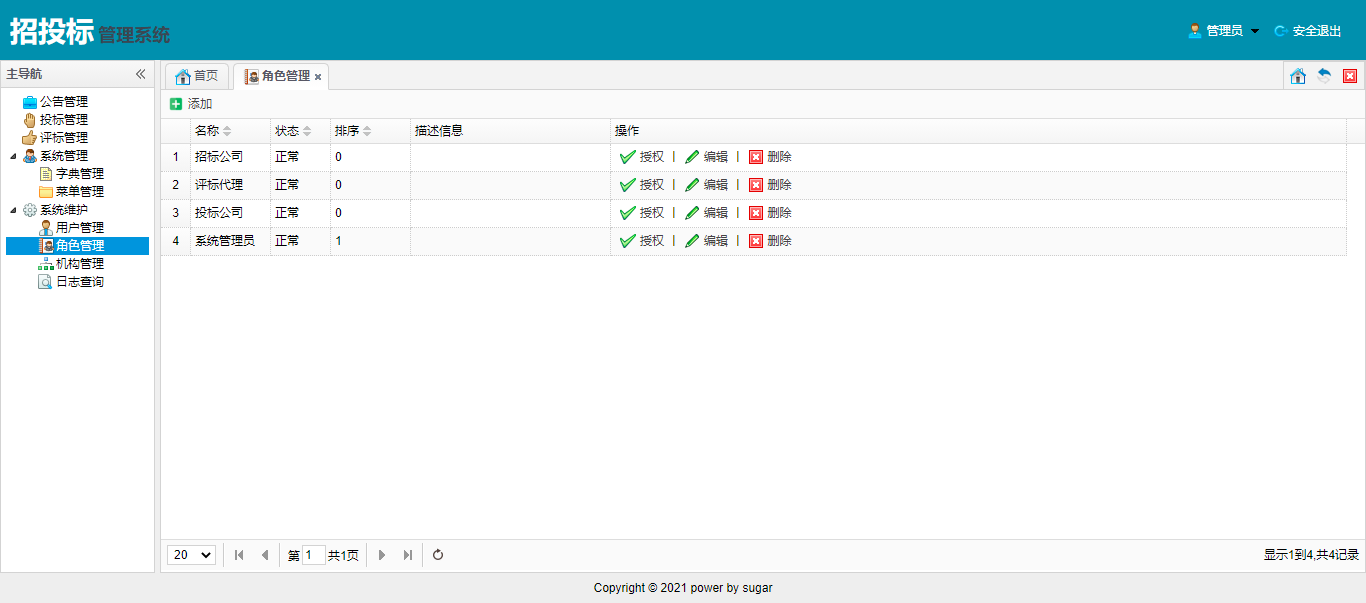Sort by the 状态 column header
This screenshot has height=603, width=1366.
(300, 131)
